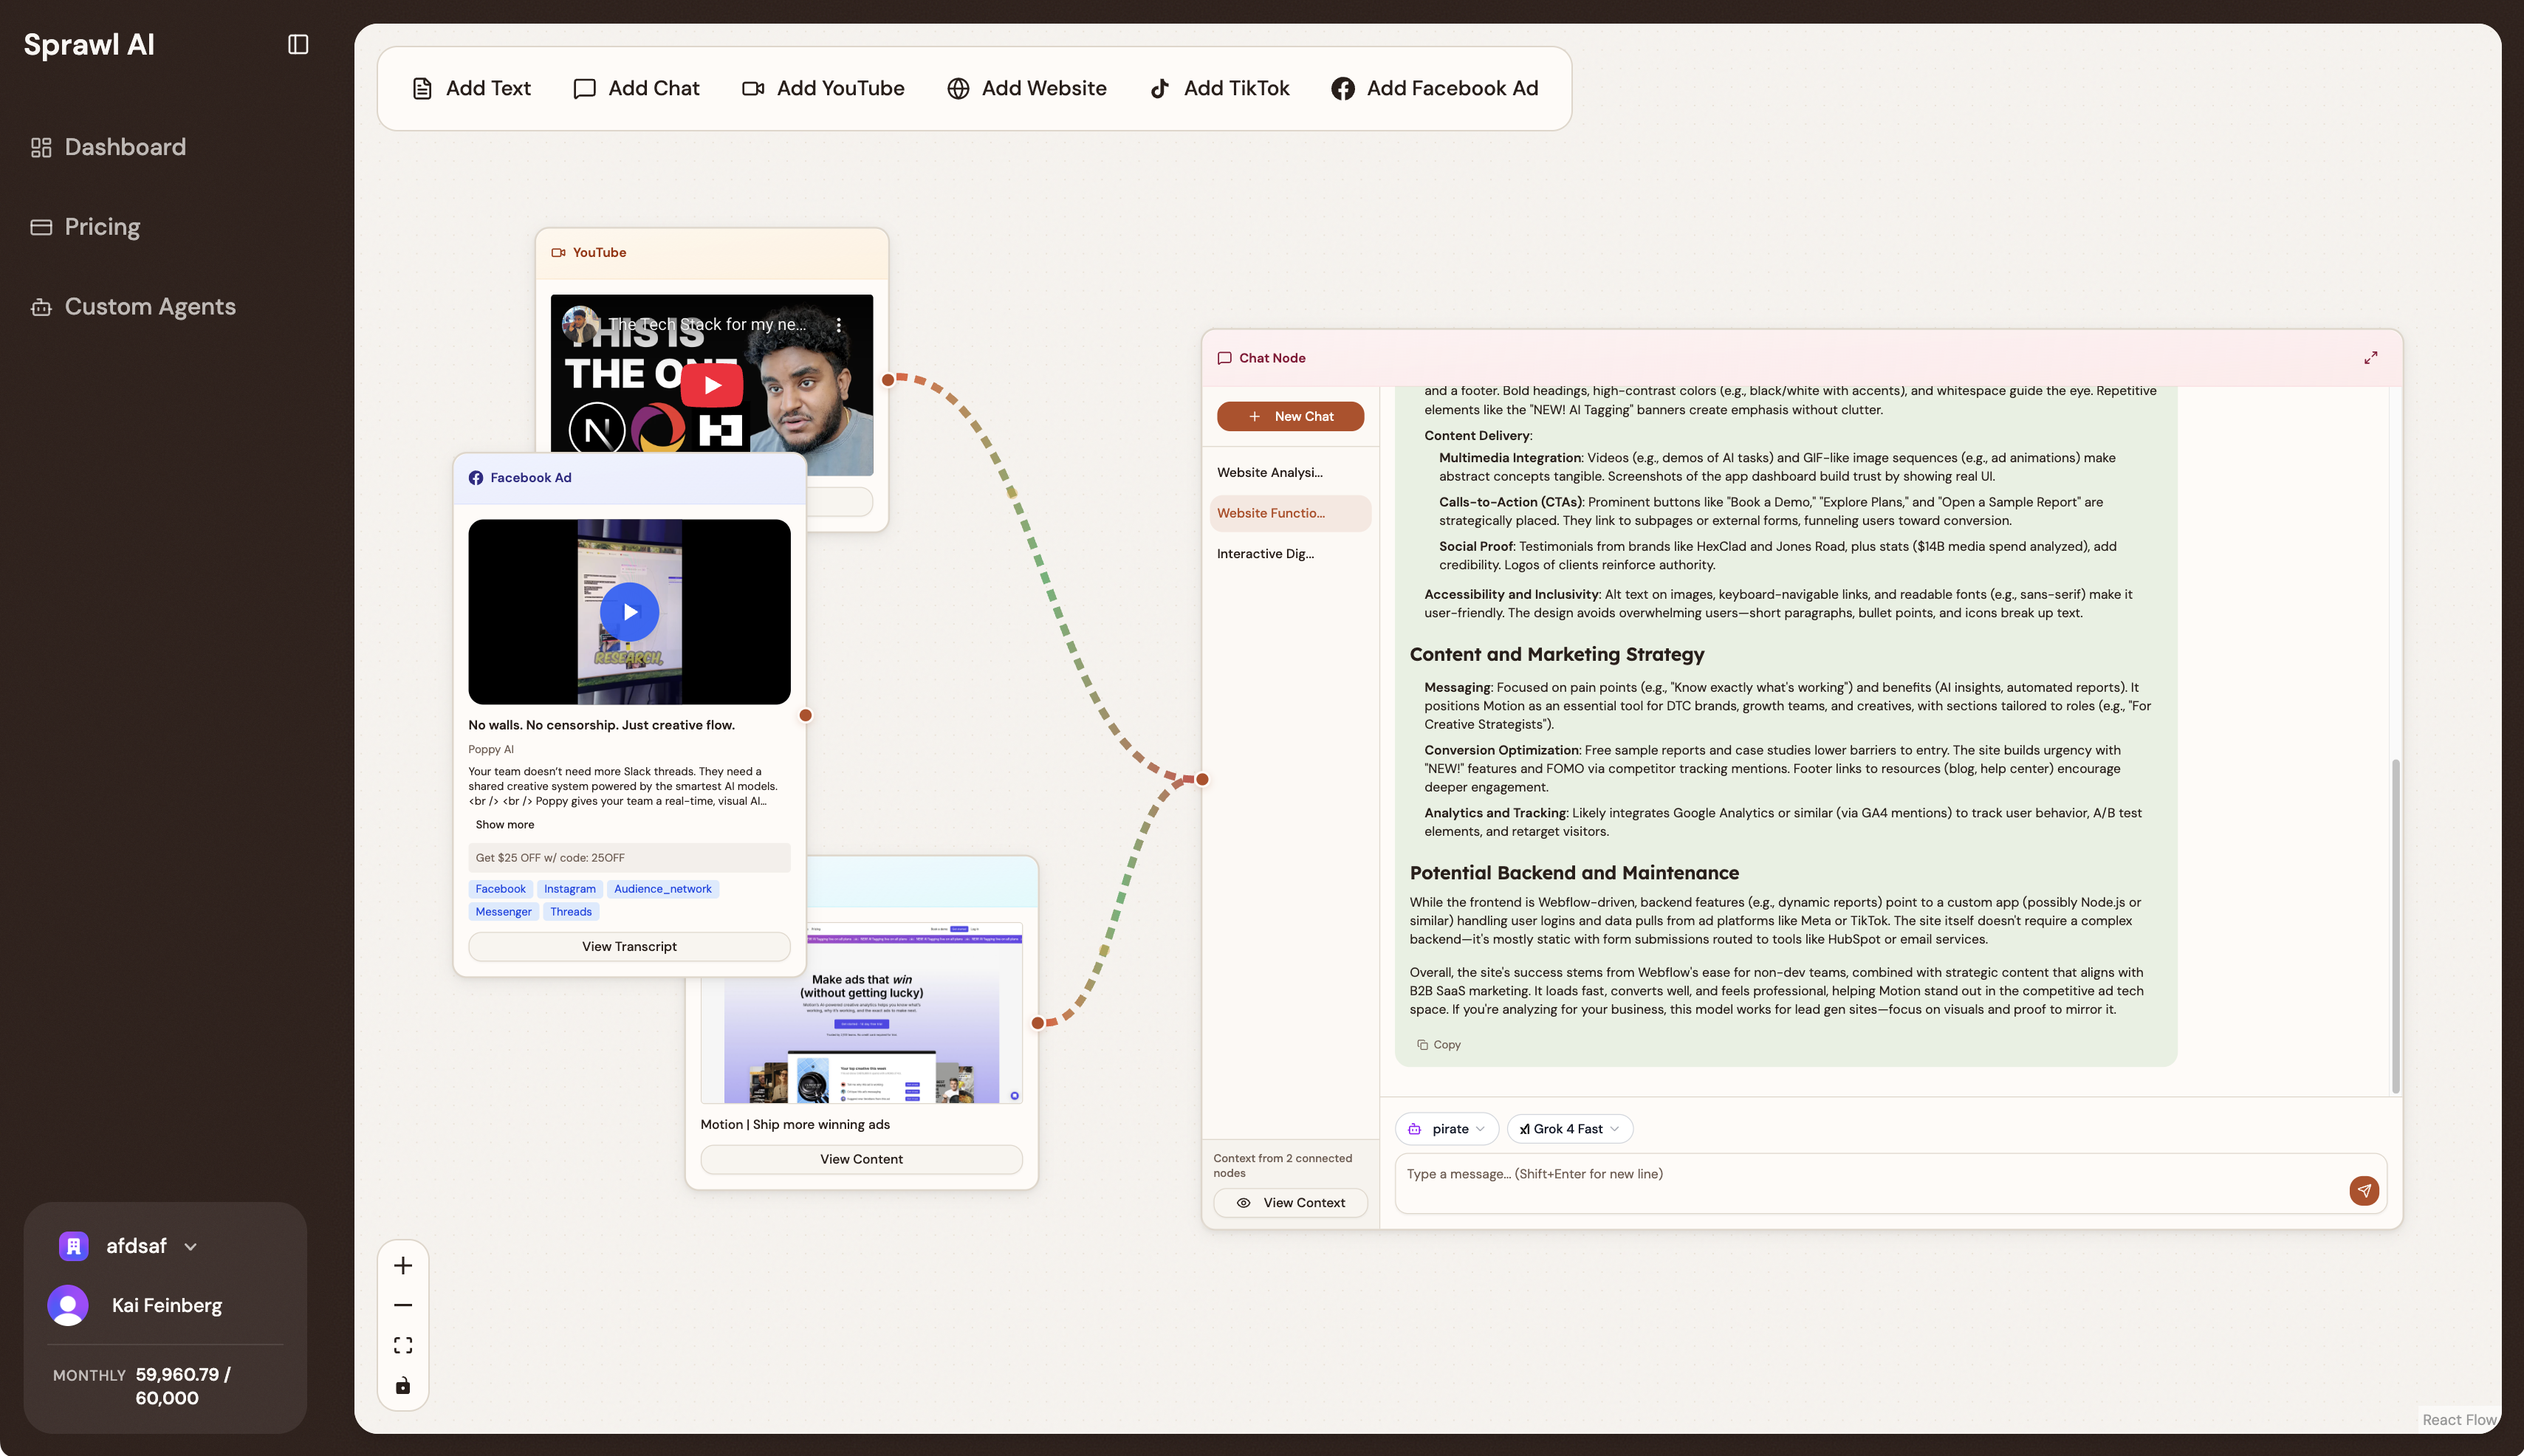Toggle the canvas lock icon

[403, 1385]
